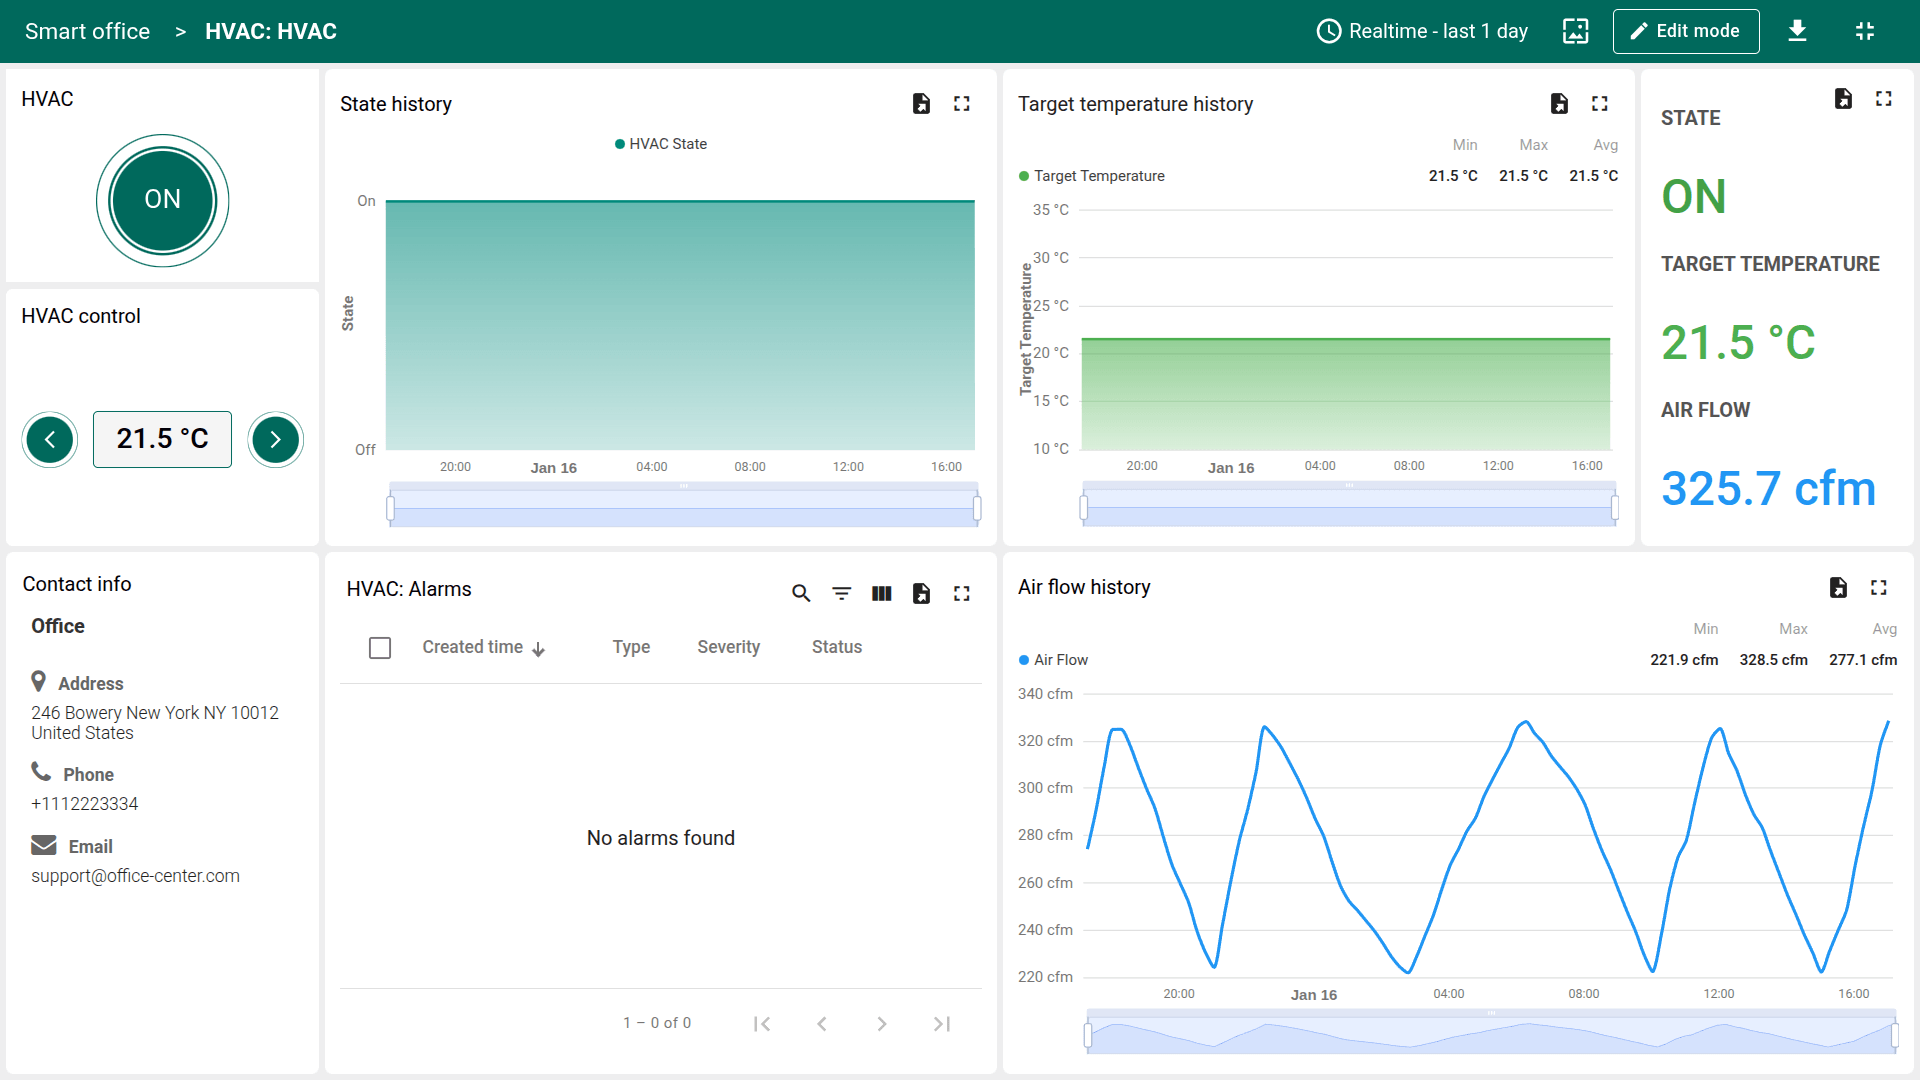Open the alarm filter icon
Image resolution: width=1920 pixels, height=1080 pixels.
point(841,594)
